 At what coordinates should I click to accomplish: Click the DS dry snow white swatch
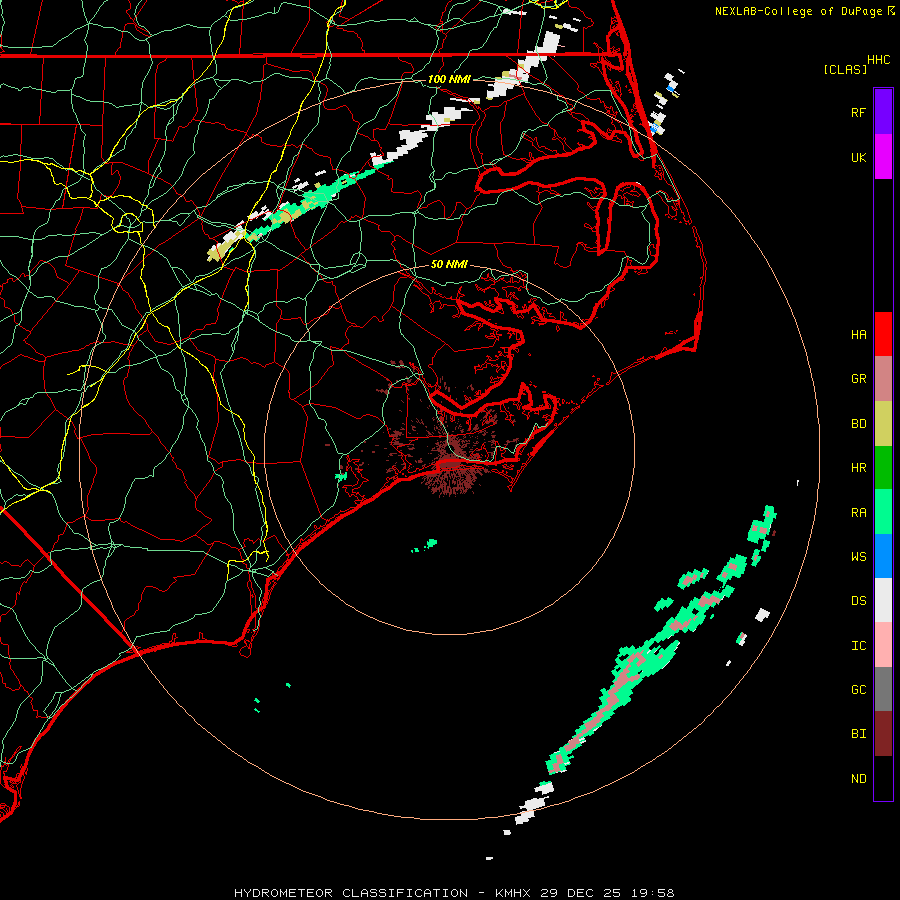click(883, 600)
